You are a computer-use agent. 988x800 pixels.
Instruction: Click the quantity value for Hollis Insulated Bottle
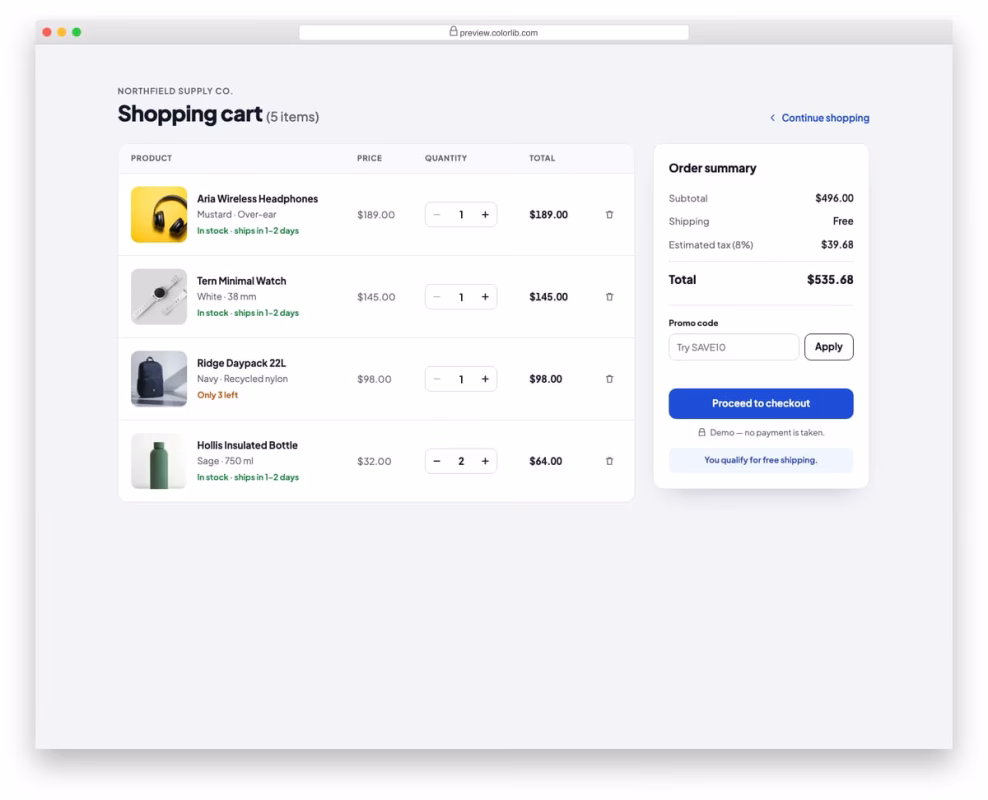[x=461, y=461]
